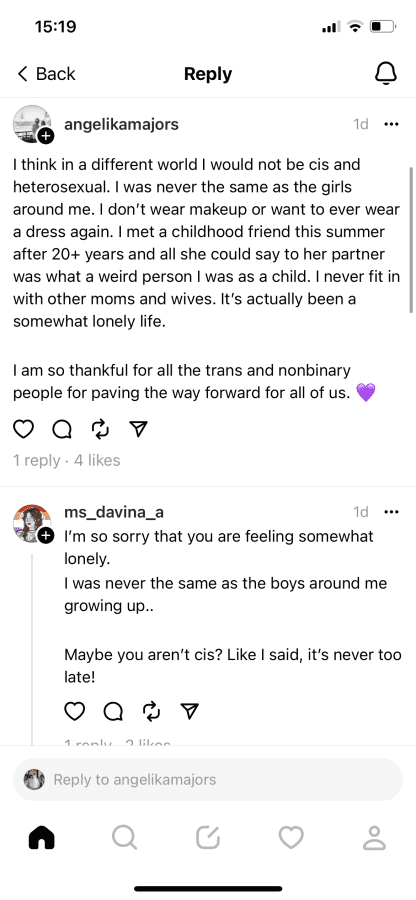Repost angelikamajors' post
Screen dimensions: 416x900
[100, 429]
